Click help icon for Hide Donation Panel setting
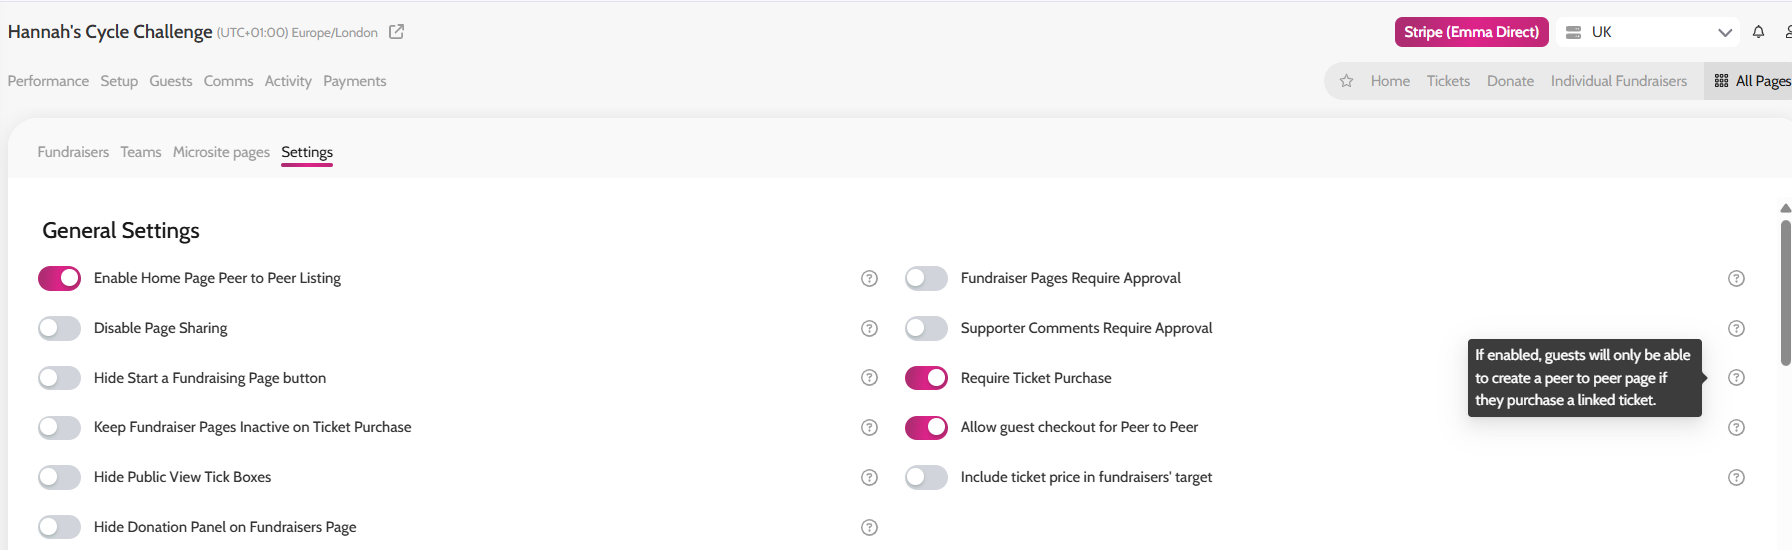1792x550 pixels. coord(869,527)
